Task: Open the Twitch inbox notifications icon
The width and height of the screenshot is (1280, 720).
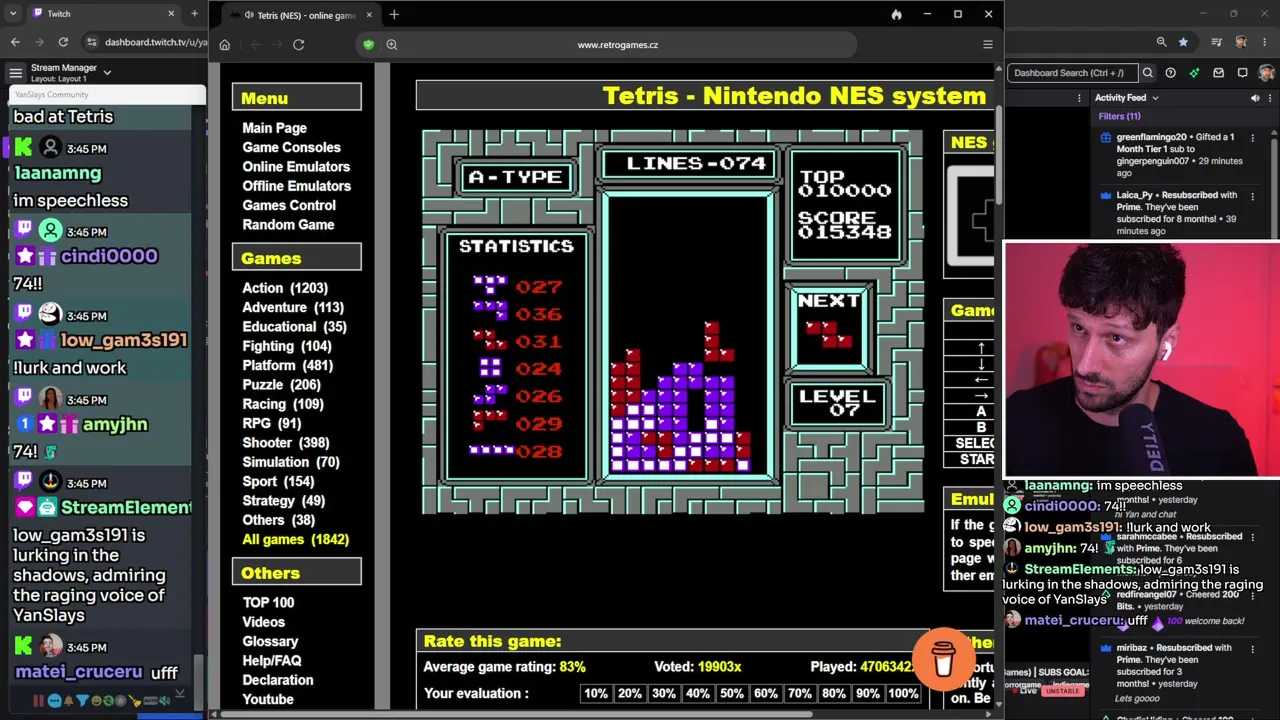Action: 1218,72
